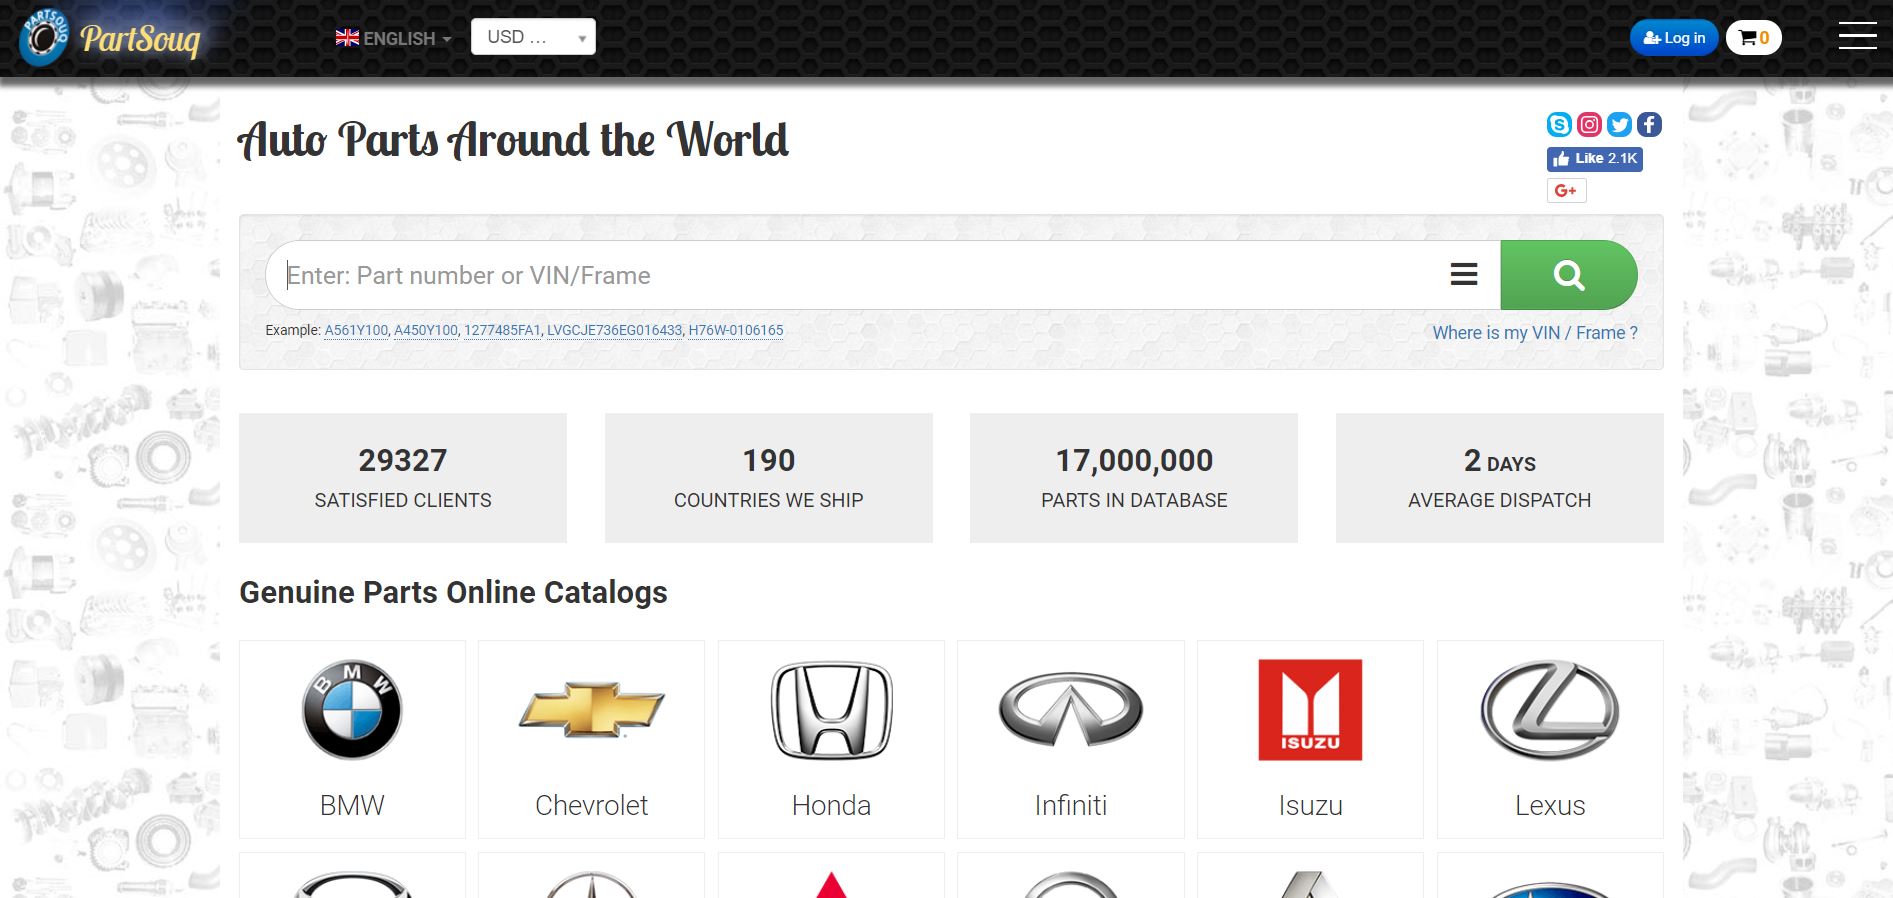Click the Log in button
Image resolution: width=1893 pixels, height=898 pixels.
coord(1674,38)
